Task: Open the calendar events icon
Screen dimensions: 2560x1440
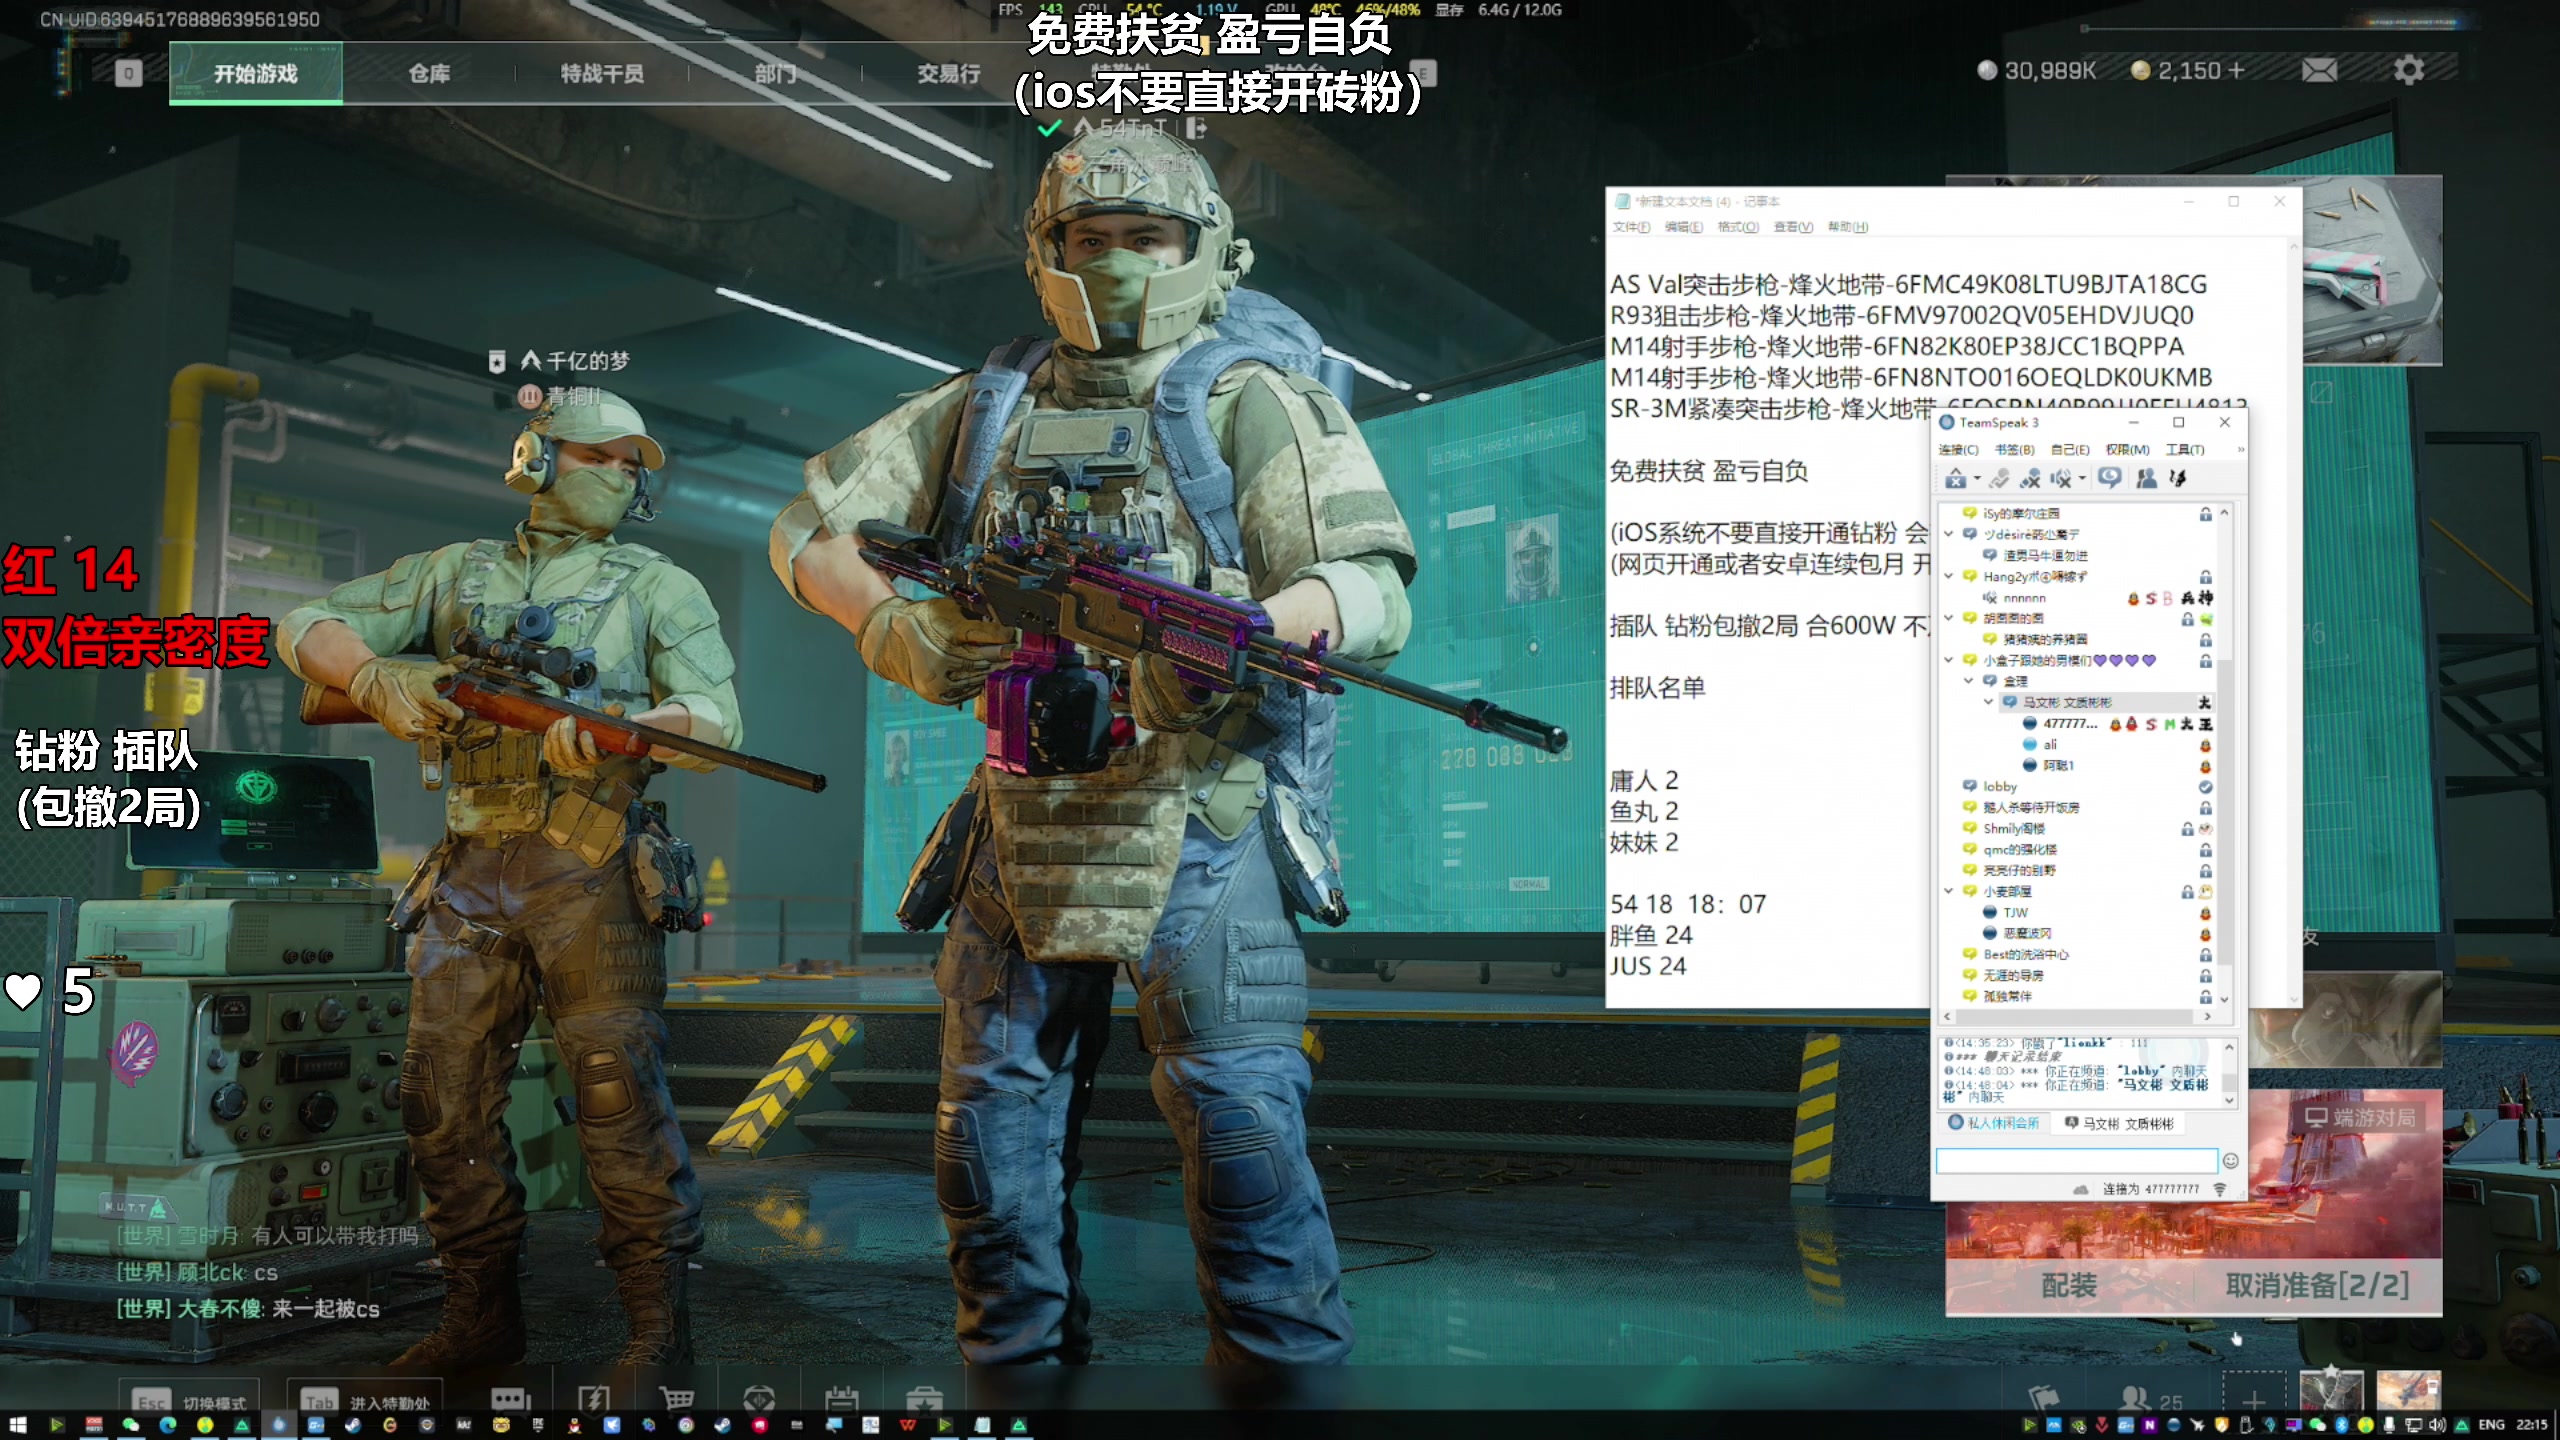Action: coord(841,1399)
